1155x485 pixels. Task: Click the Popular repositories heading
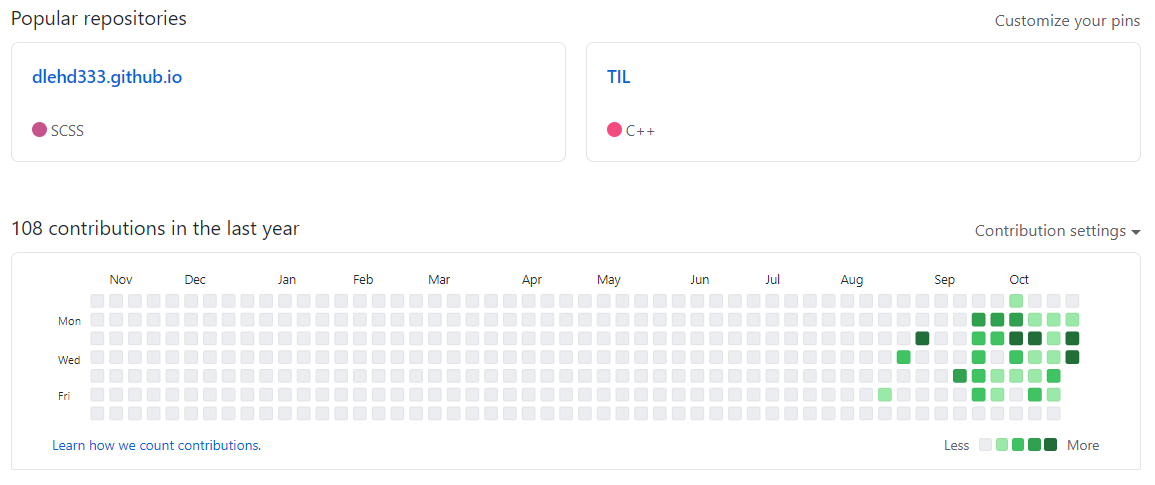(99, 19)
